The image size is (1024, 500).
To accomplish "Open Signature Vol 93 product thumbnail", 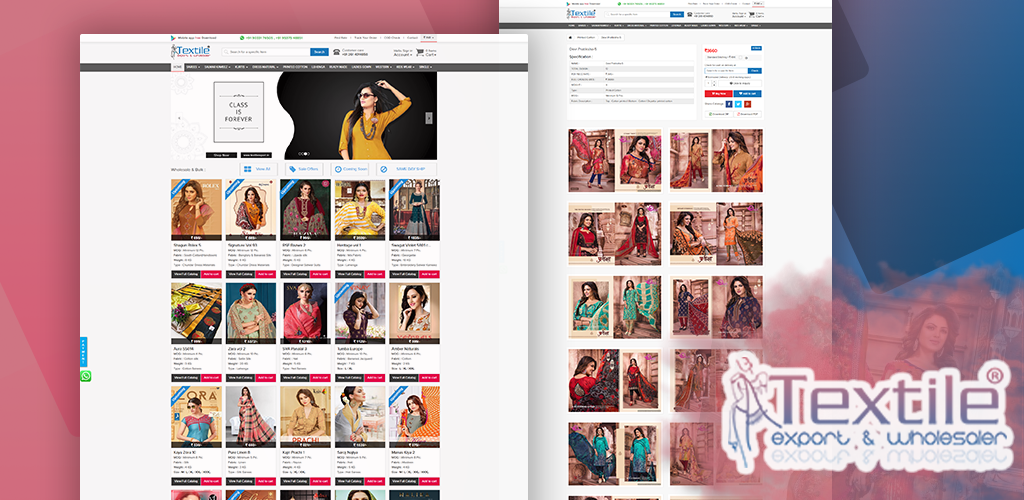I will coord(251,210).
